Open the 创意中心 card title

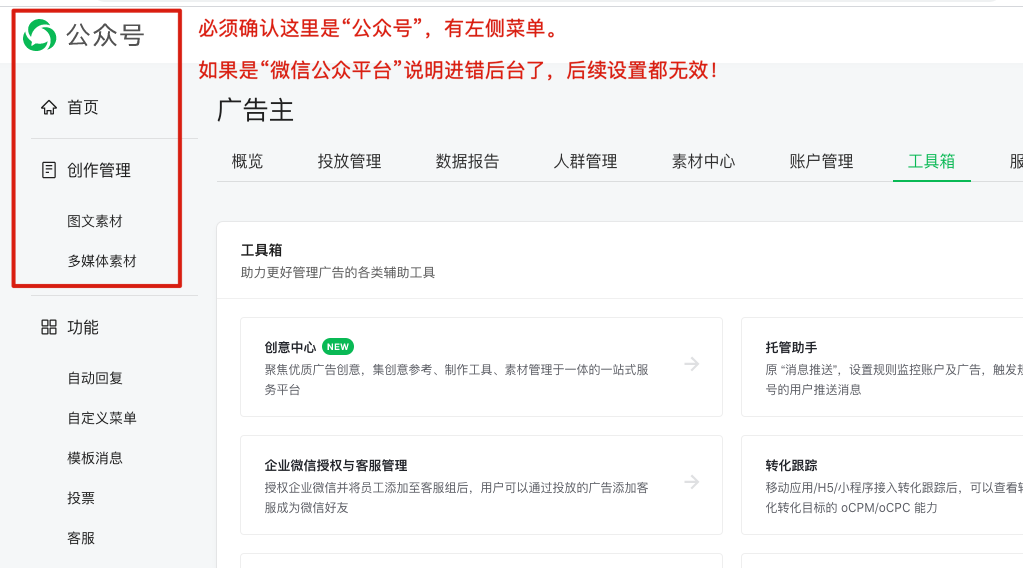[x=290, y=348]
